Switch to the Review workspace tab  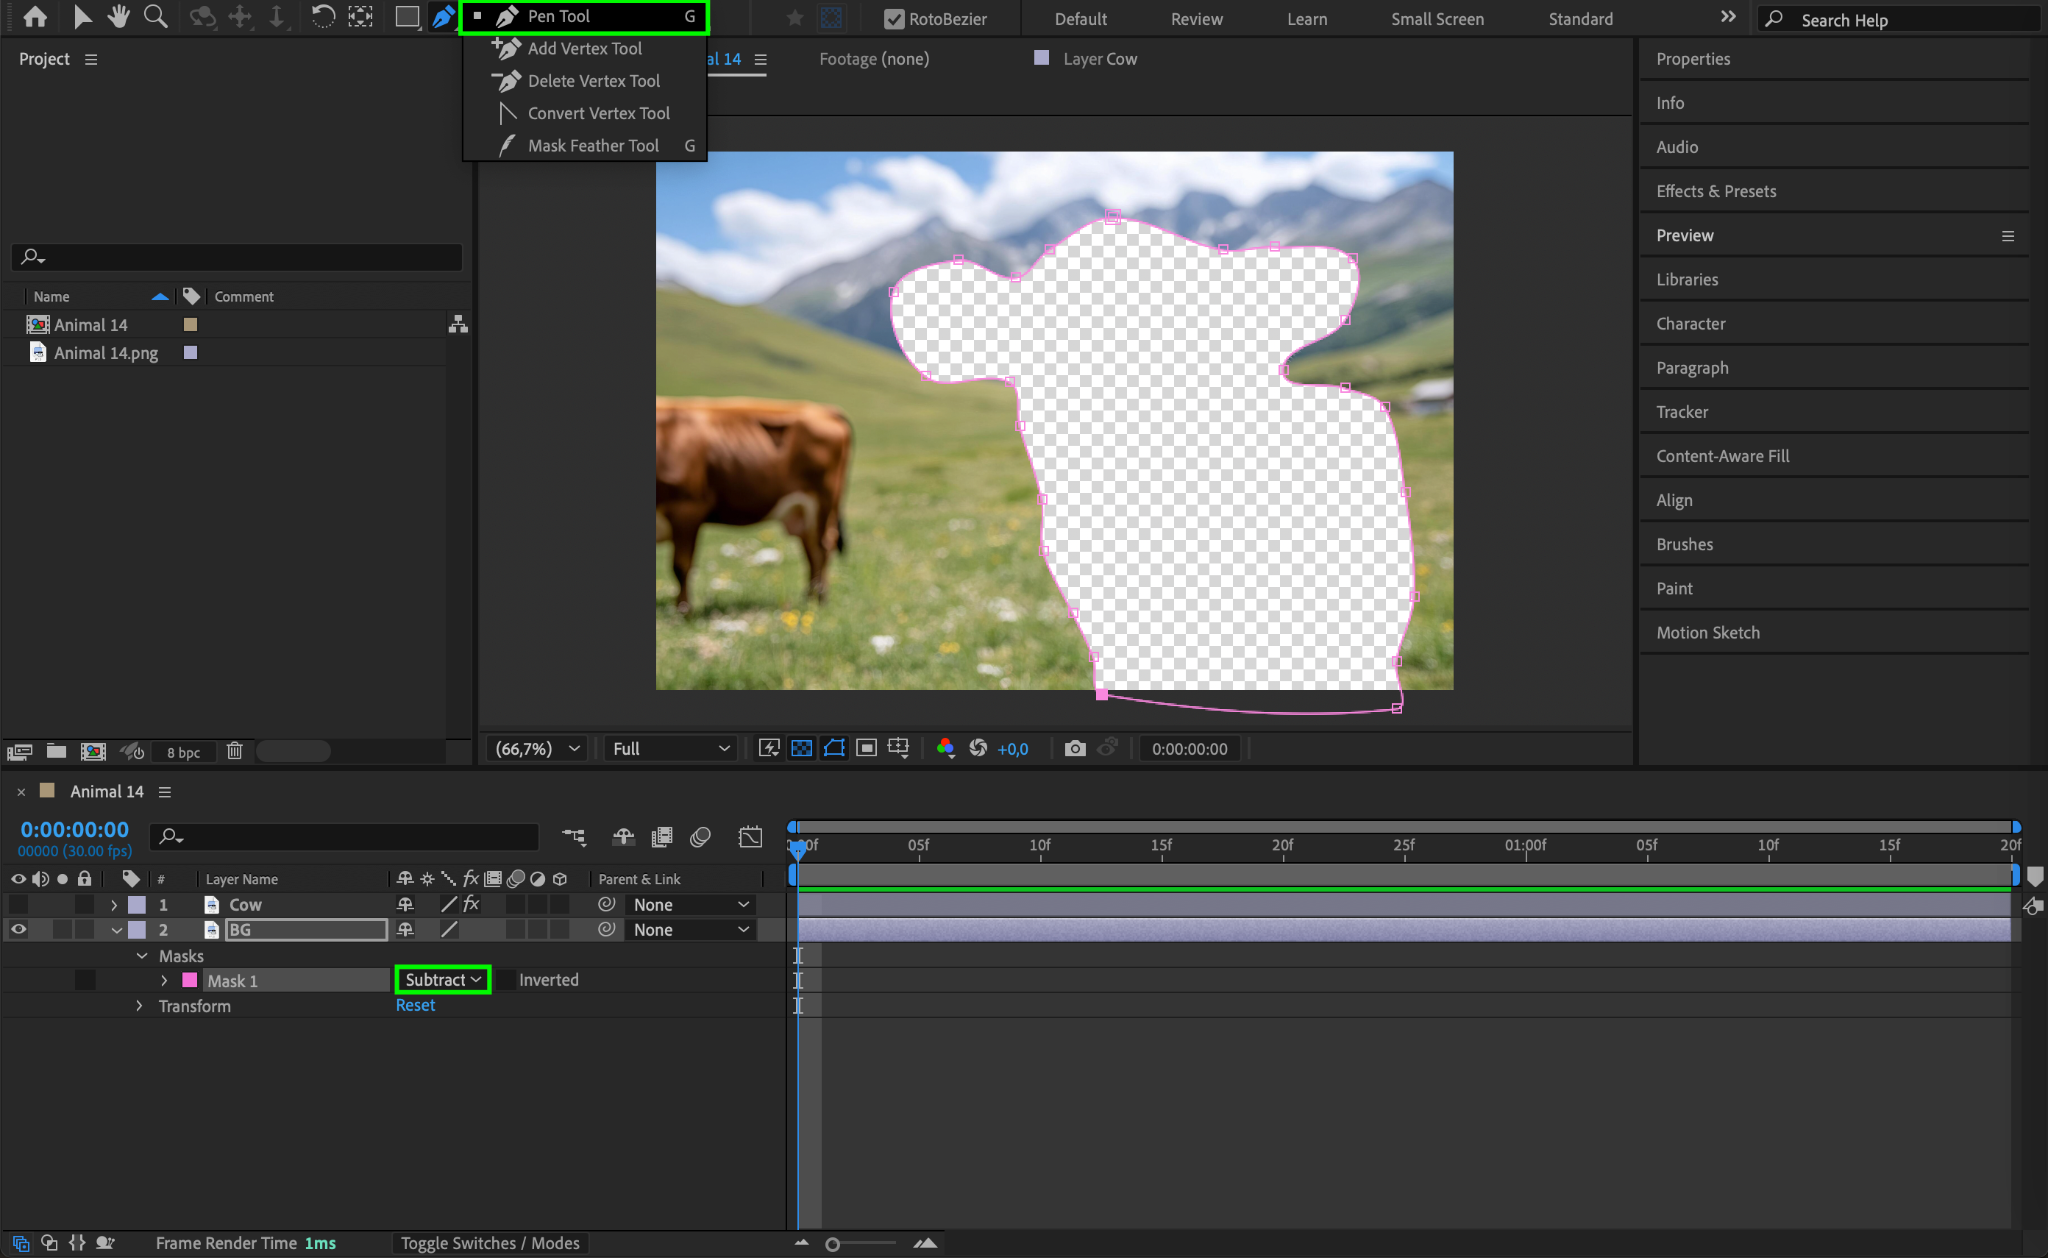(x=1196, y=19)
